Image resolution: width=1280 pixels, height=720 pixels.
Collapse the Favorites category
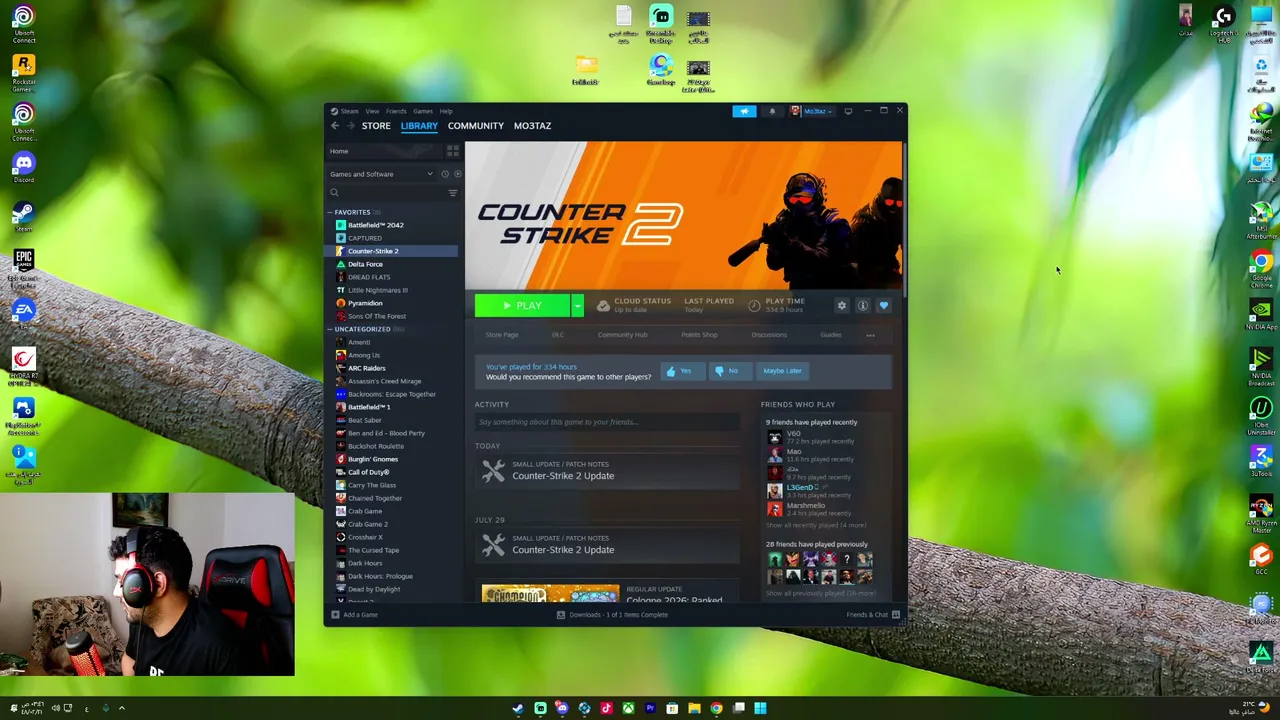(x=330, y=213)
